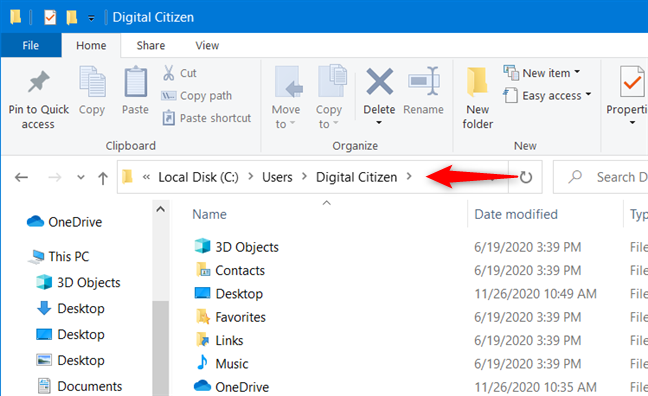Select 3D Objects in the navigation pane
The image size is (648, 396).
click(x=78, y=282)
